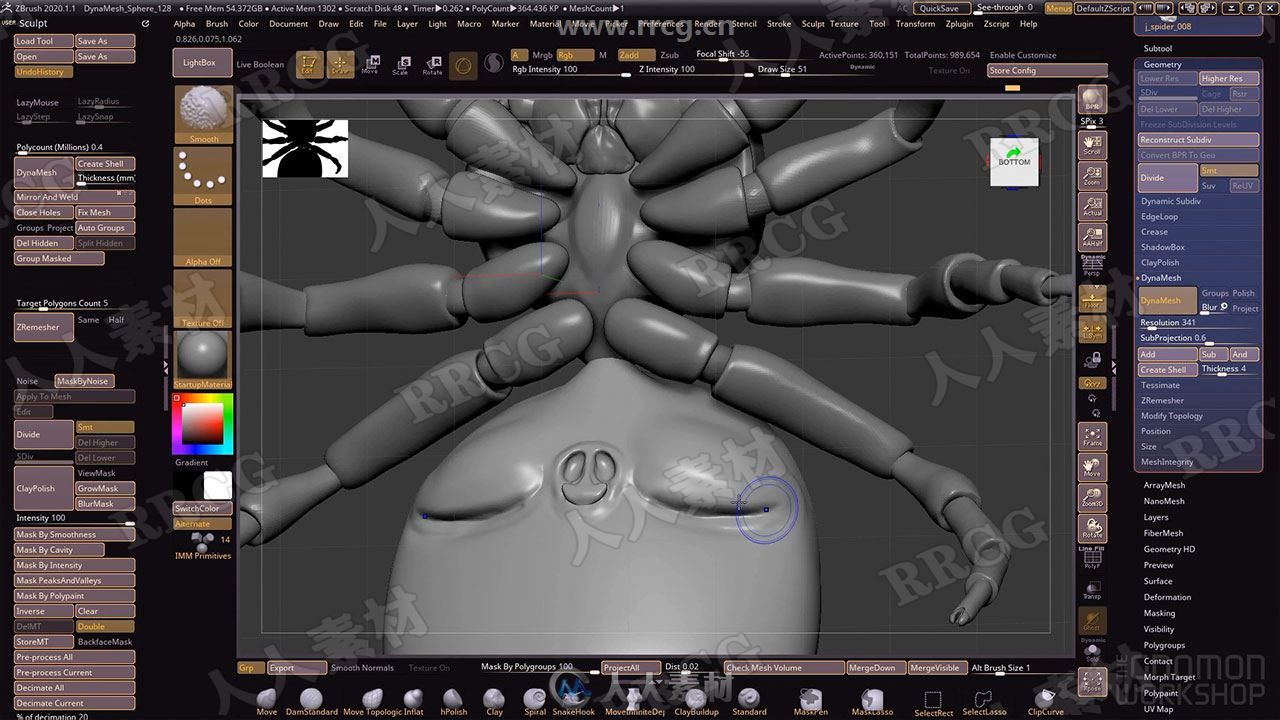Open the Dots stroke selector
This screenshot has height=720, width=1280.
click(203, 176)
